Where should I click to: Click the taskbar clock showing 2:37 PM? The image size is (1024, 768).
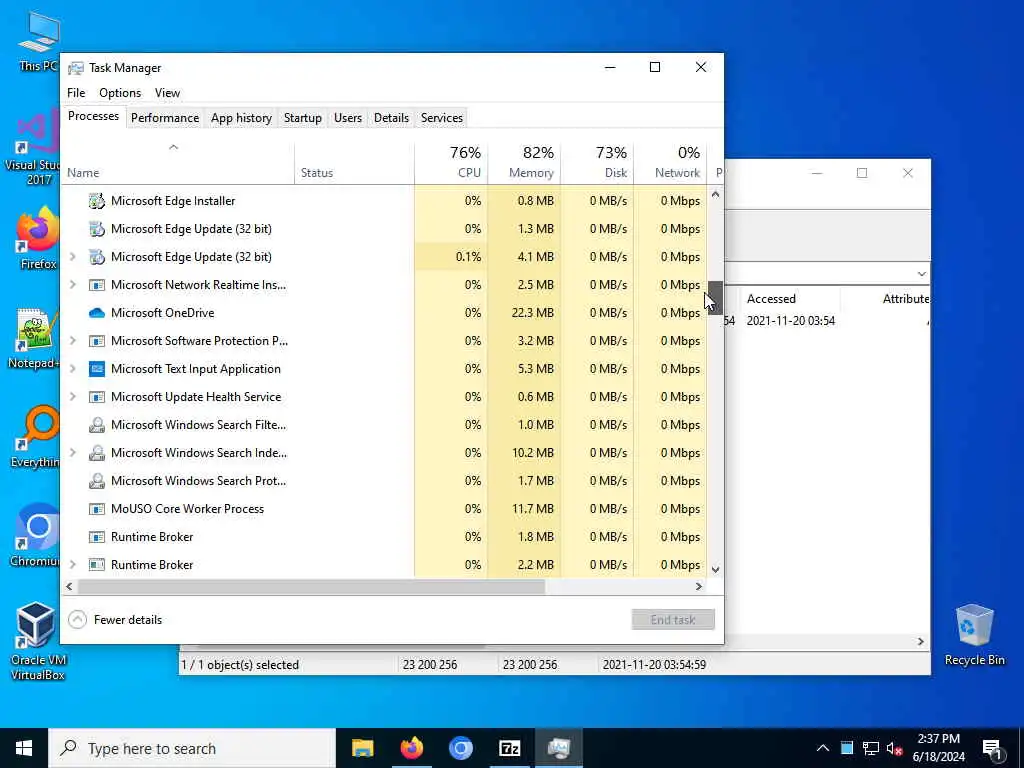coord(938,748)
